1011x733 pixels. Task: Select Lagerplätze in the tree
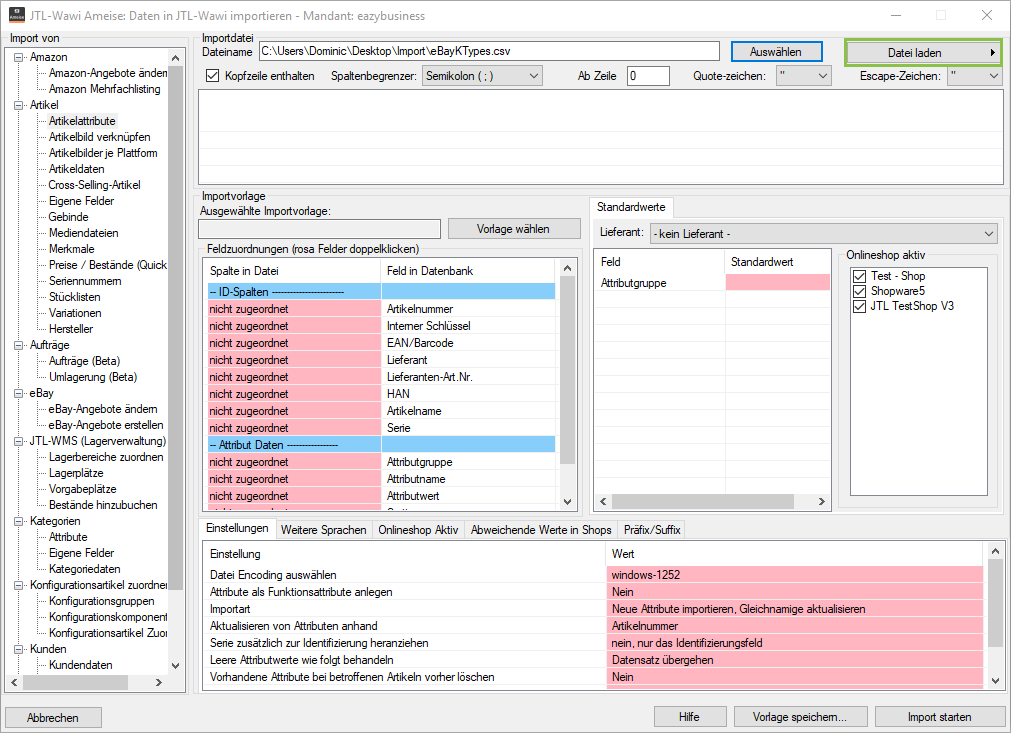click(x=75, y=473)
